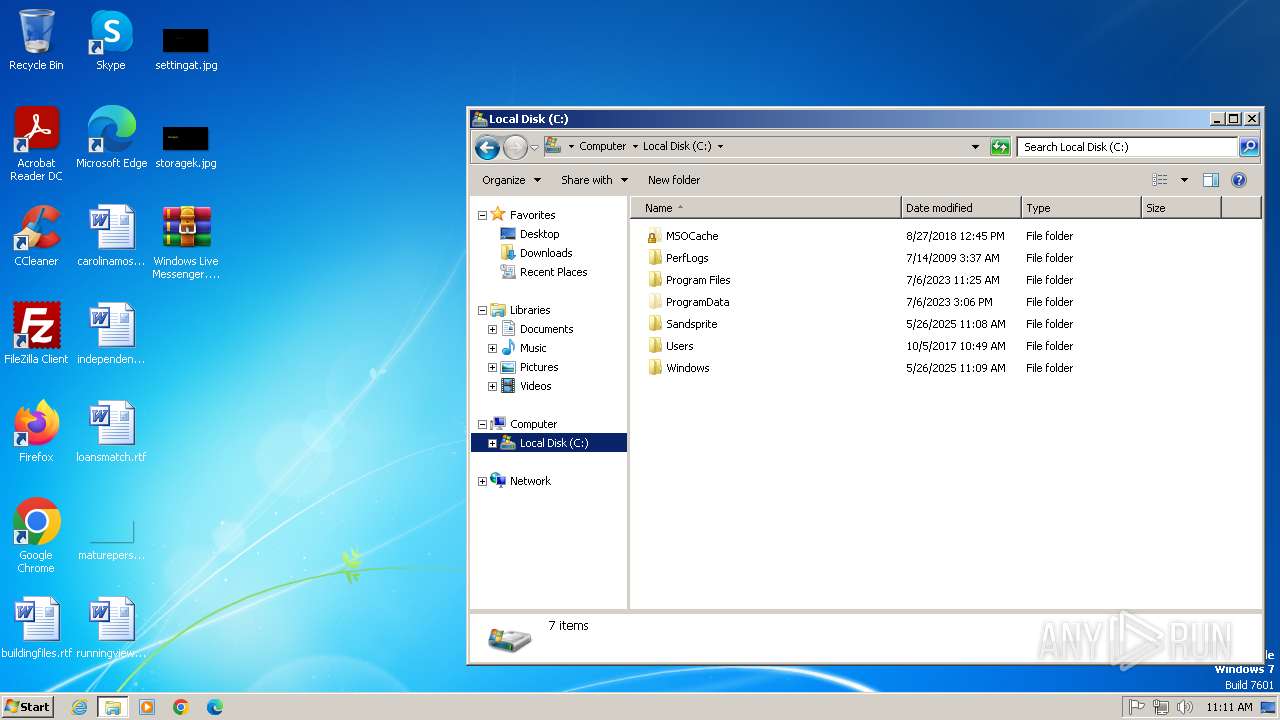The width and height of the screenshot is (1280, 720).
Task: Click the search magnifier icon
Action: (1249, 147)
